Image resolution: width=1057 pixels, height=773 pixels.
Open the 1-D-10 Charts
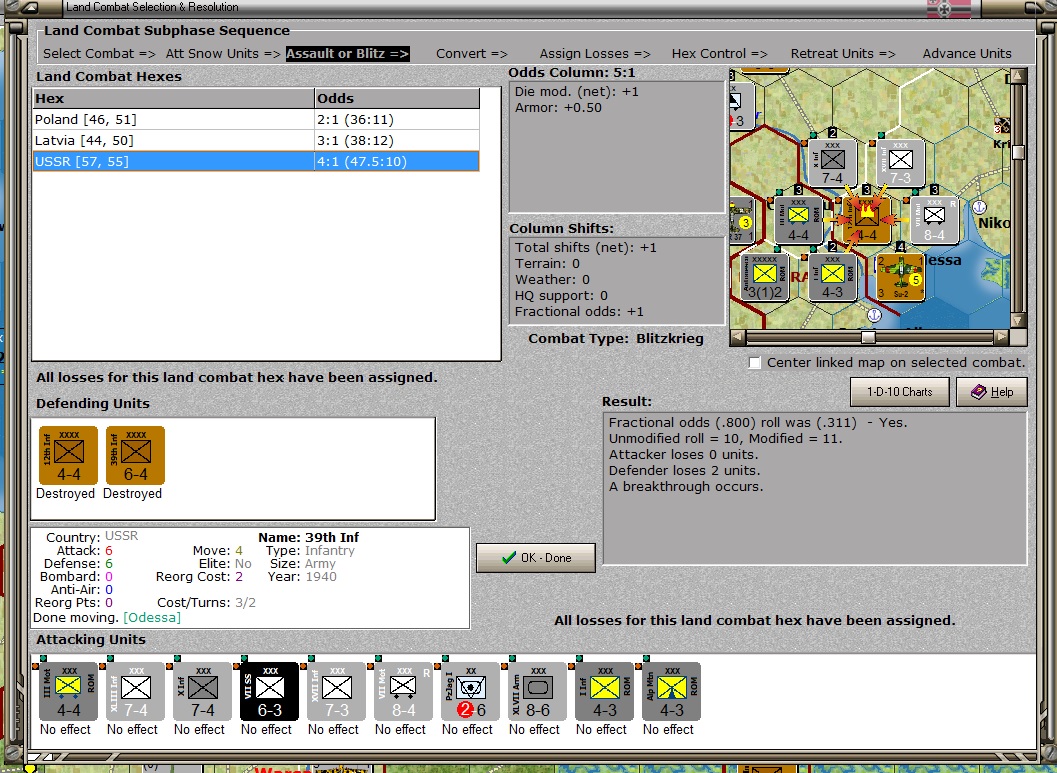tap(899, 392)
